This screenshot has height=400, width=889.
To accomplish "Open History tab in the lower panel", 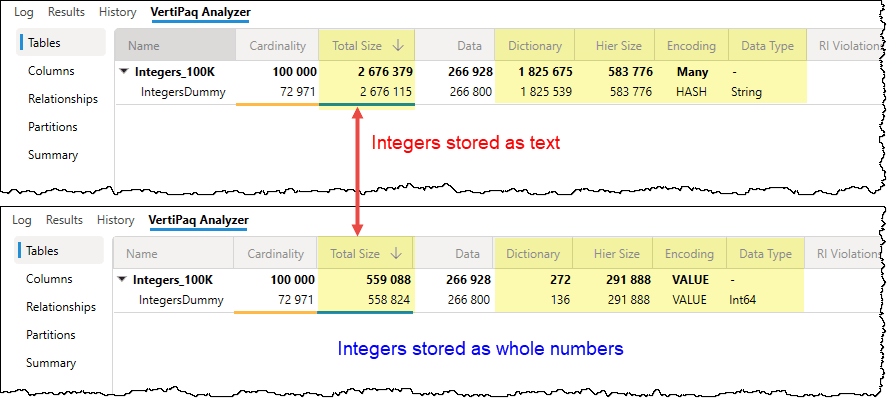I will (115, 220).
